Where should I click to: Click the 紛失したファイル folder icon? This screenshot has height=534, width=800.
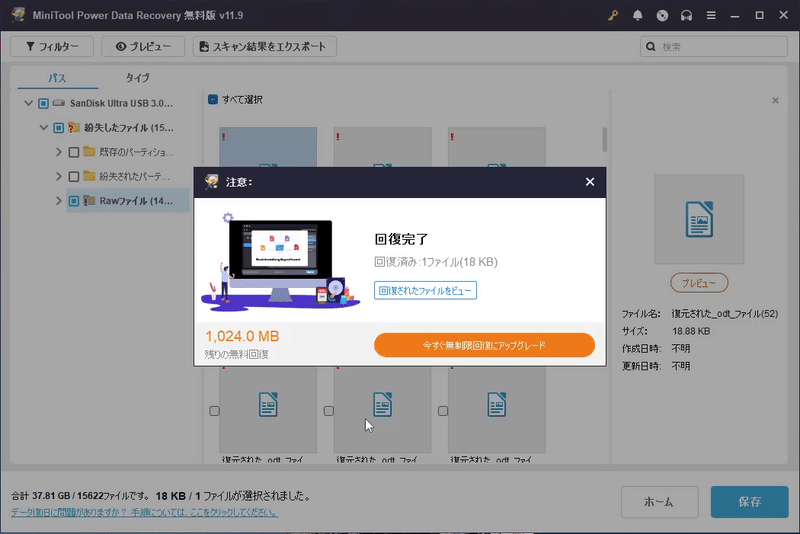tap(74, 127)
